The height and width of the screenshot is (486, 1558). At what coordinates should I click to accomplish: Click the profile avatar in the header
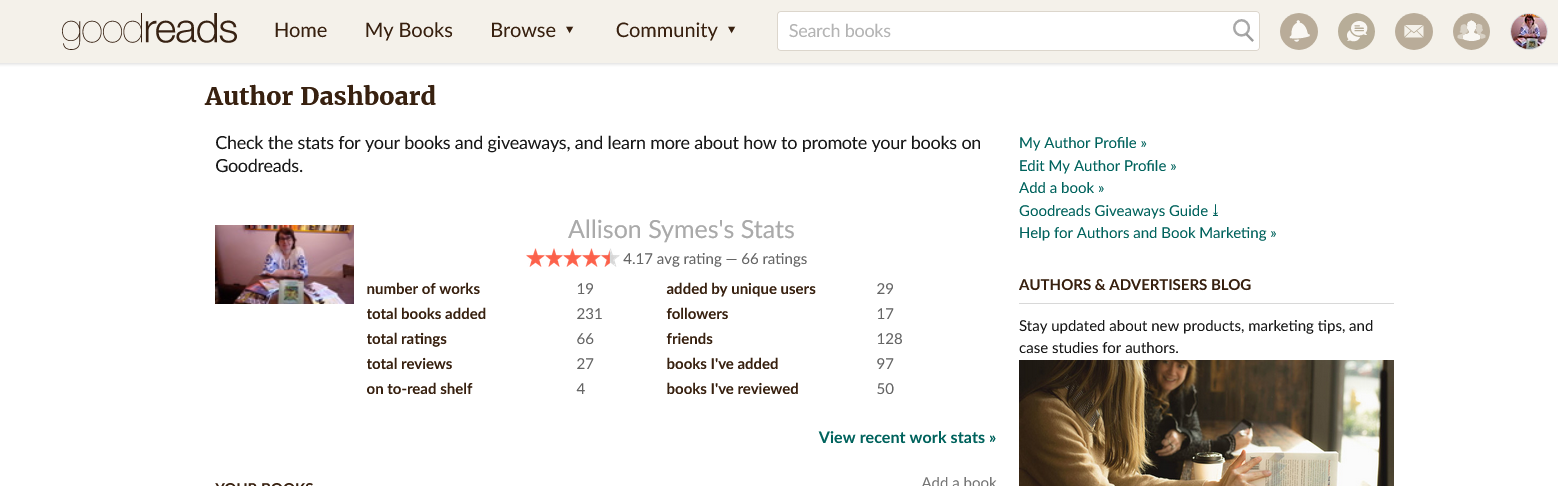coord(1528,32)
